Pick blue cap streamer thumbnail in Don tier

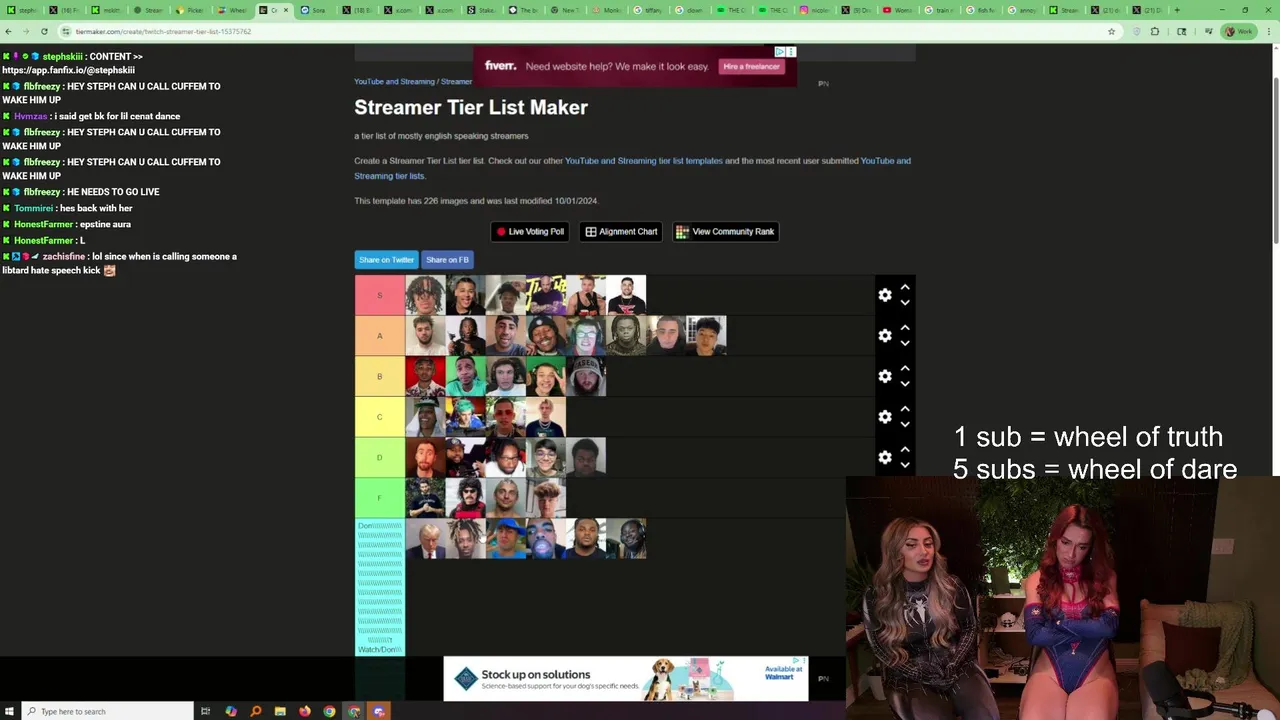pos(505,539)
